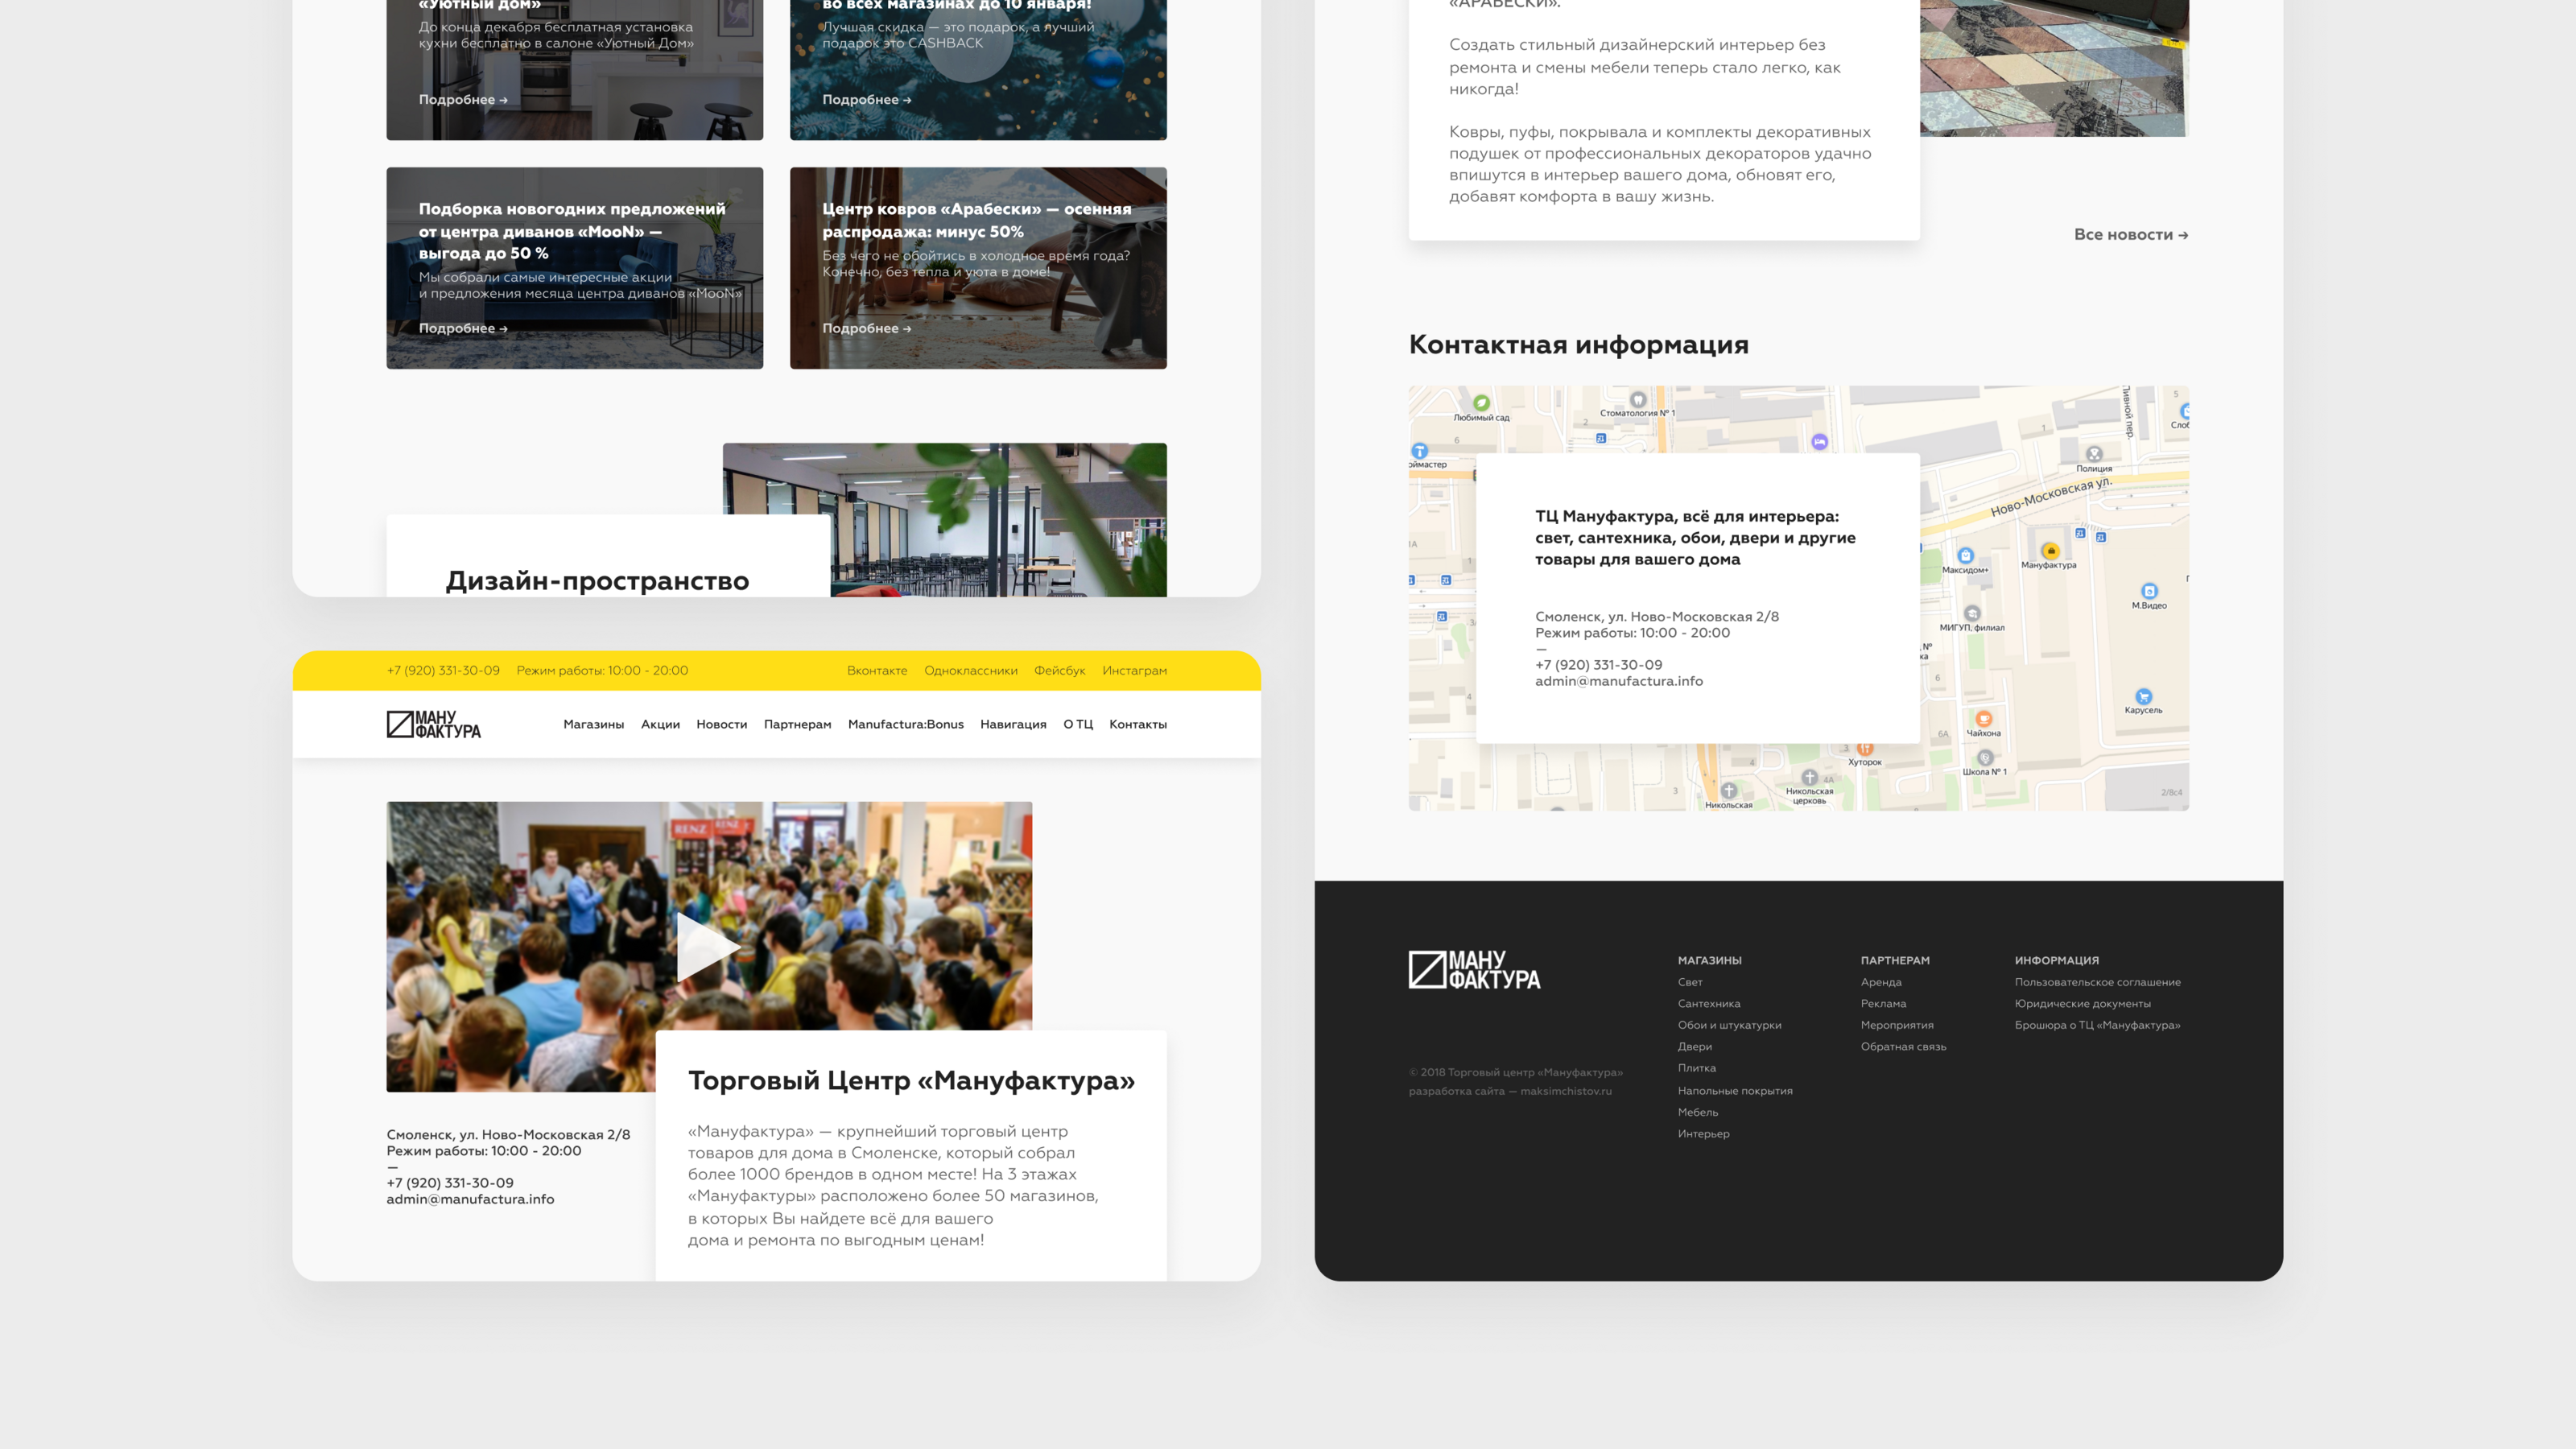This screenshot has width=2576, height=1449.
Task: Open the Акции menu item
Action: pos(660,724)
